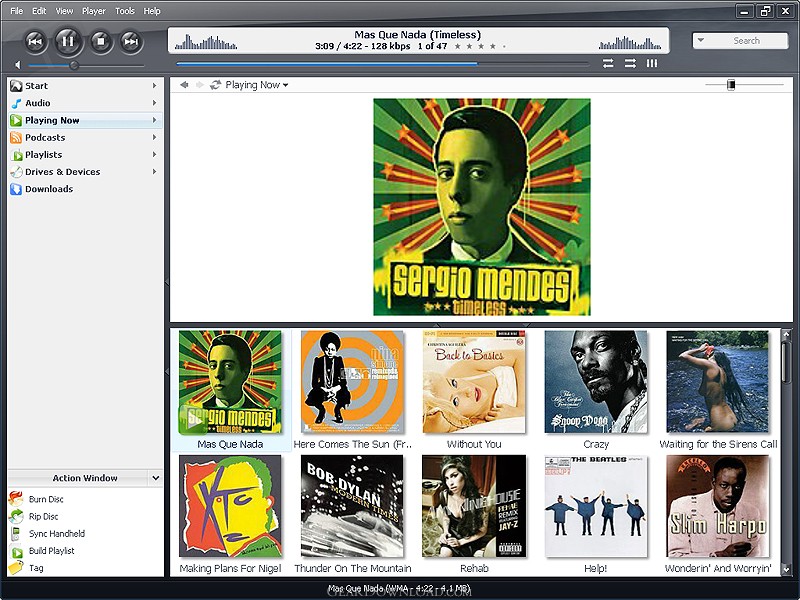Open the search options dropdown arrow
The image size is (800, 600).
tap(701, 40)
